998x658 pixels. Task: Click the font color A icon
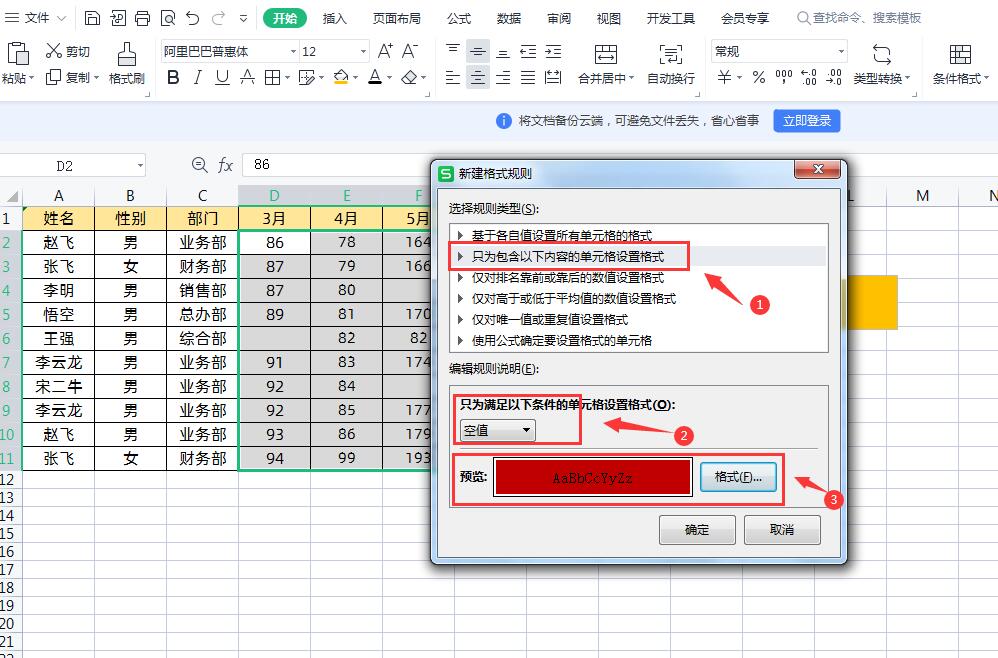[376, 78]
